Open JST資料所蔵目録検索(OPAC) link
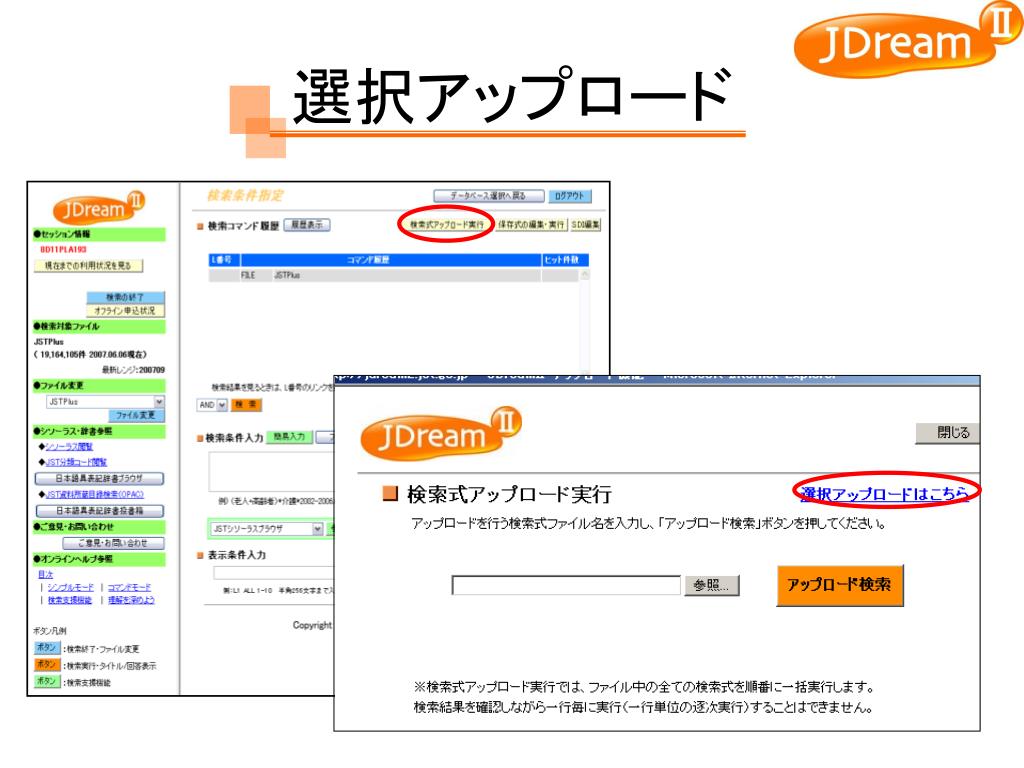 [x=95, y=495]
